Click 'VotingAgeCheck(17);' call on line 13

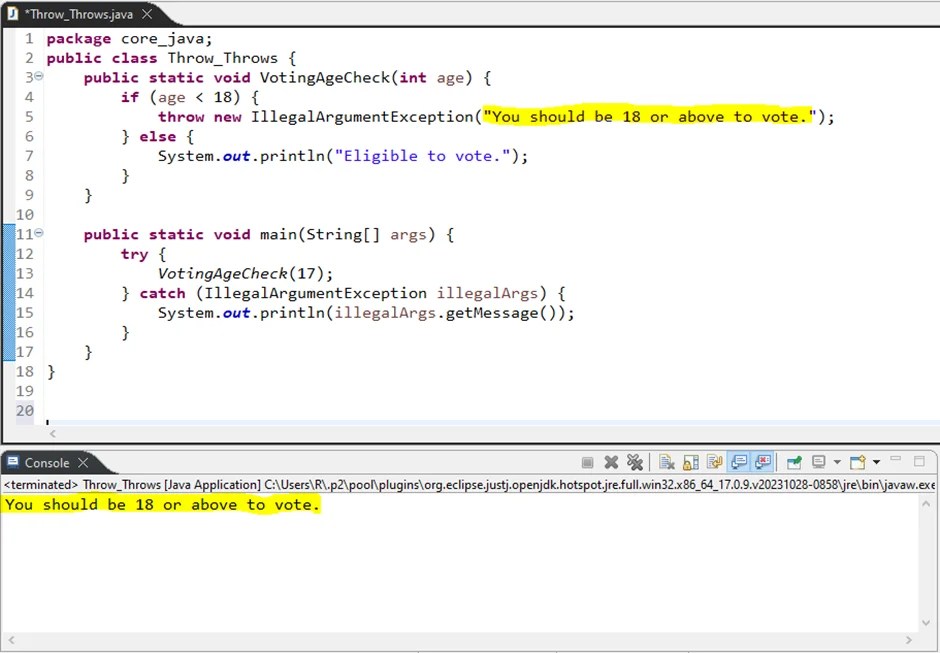(245, 273)
